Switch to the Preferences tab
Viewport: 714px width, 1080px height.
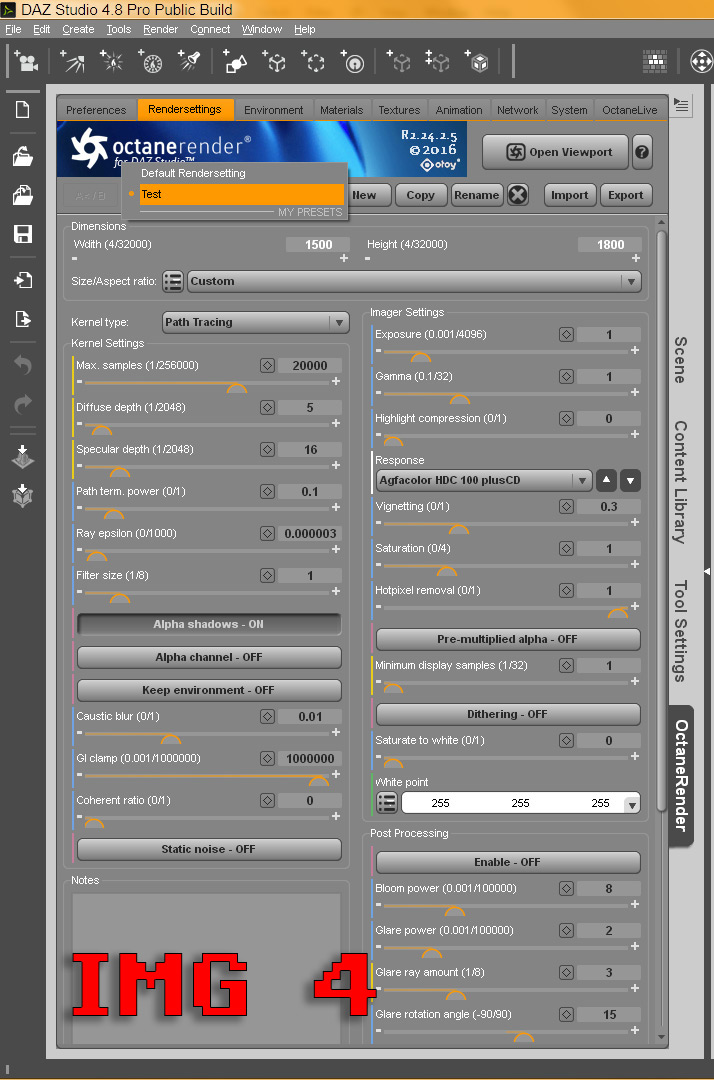pyautogui.click(x=96, y=110)
